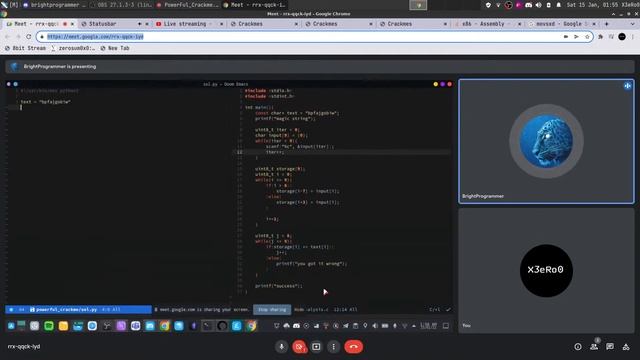The height and width of the screenshot is (360, 640).
Task: Mute the microphone in Meet
Action: click(x=281, y=347)
